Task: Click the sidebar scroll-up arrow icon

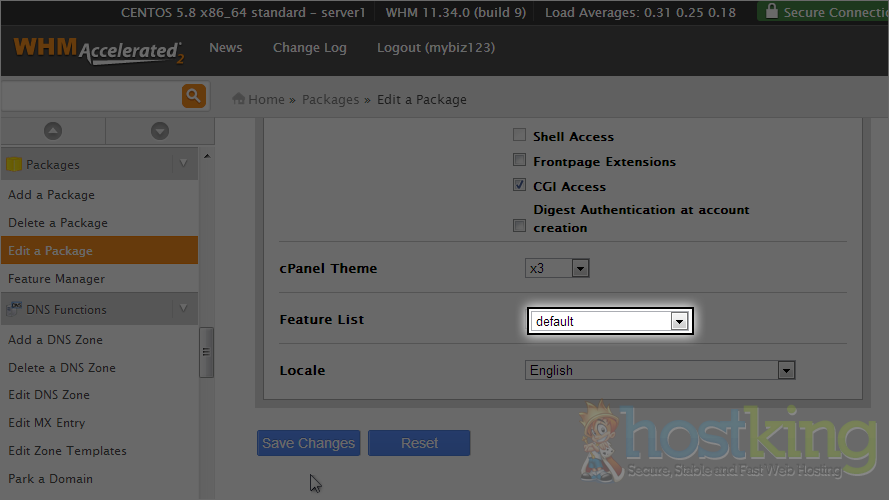Action: tap(53, 131)
